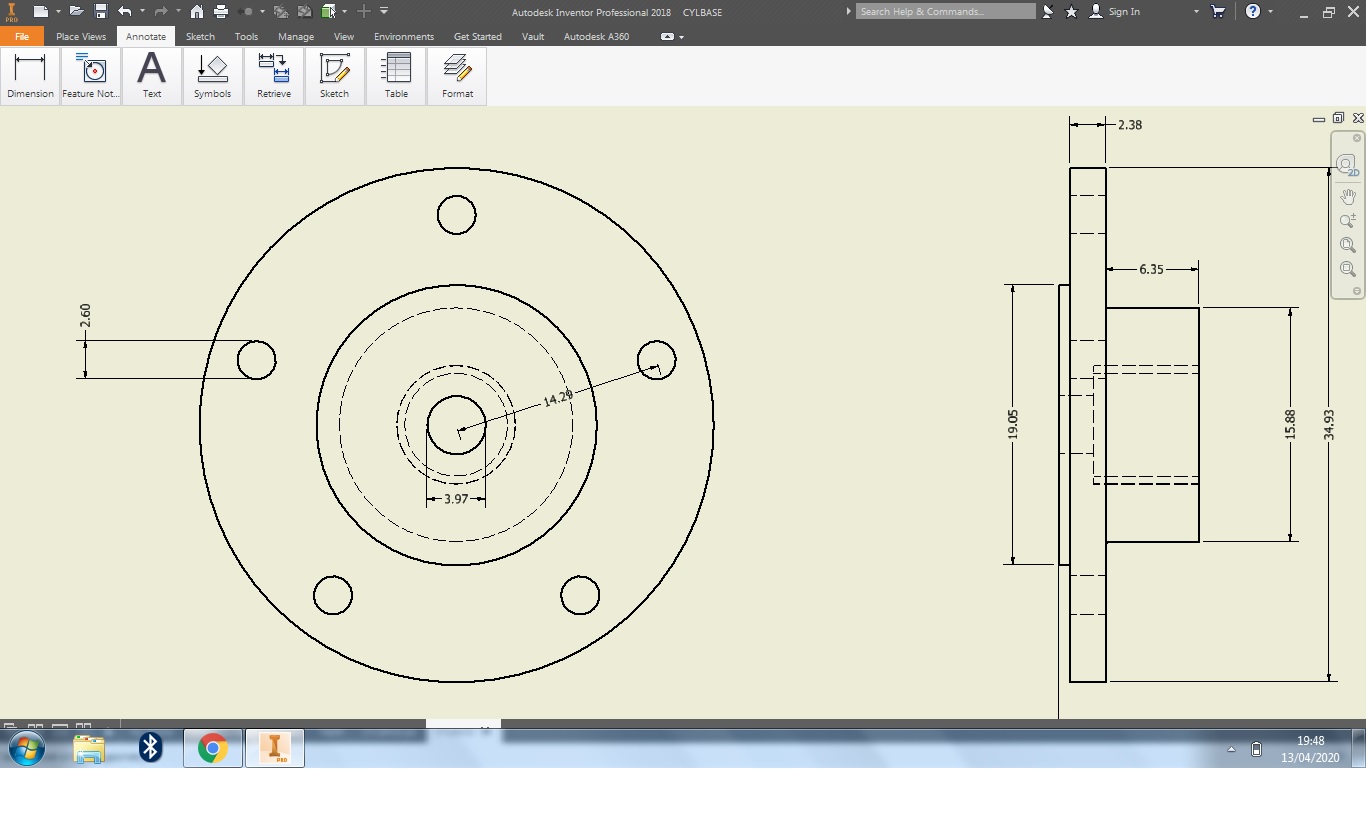
Task: Open the Get Started tab
Action: point(478,36)
